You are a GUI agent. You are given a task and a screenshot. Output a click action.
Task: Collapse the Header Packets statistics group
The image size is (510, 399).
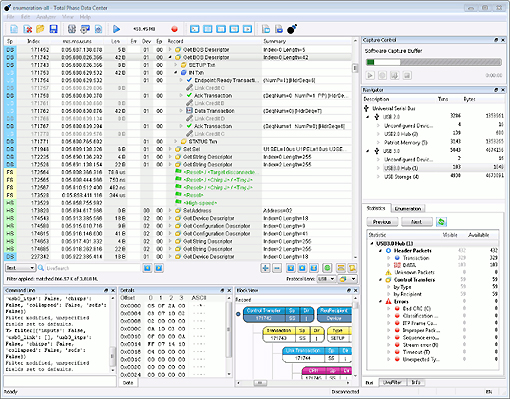point(381,251)
